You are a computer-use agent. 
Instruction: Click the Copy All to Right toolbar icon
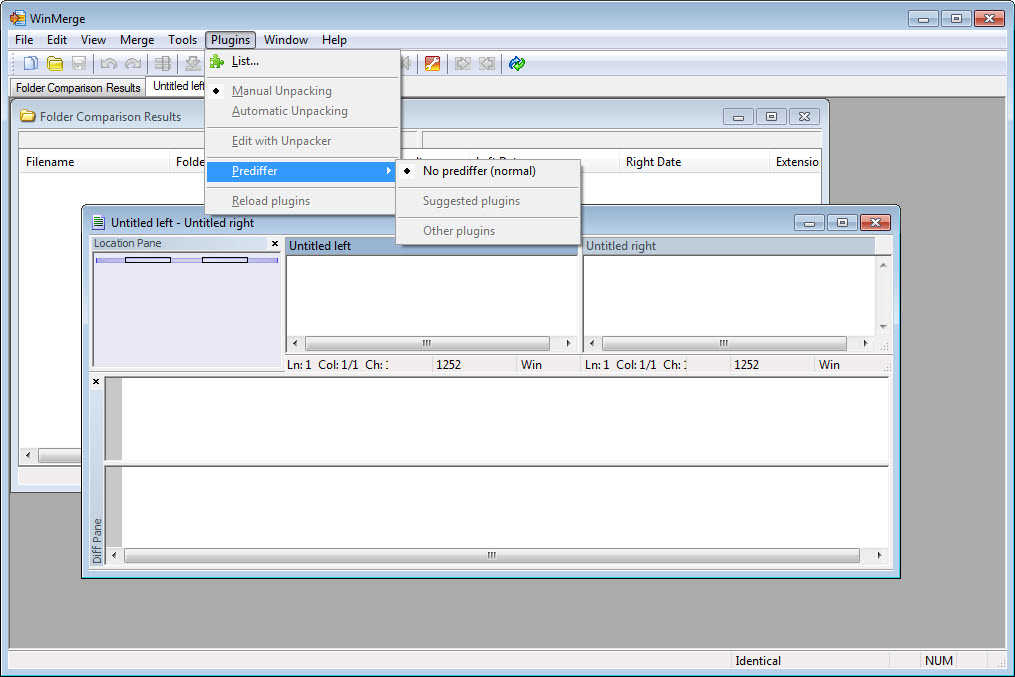tap(462, 63)
